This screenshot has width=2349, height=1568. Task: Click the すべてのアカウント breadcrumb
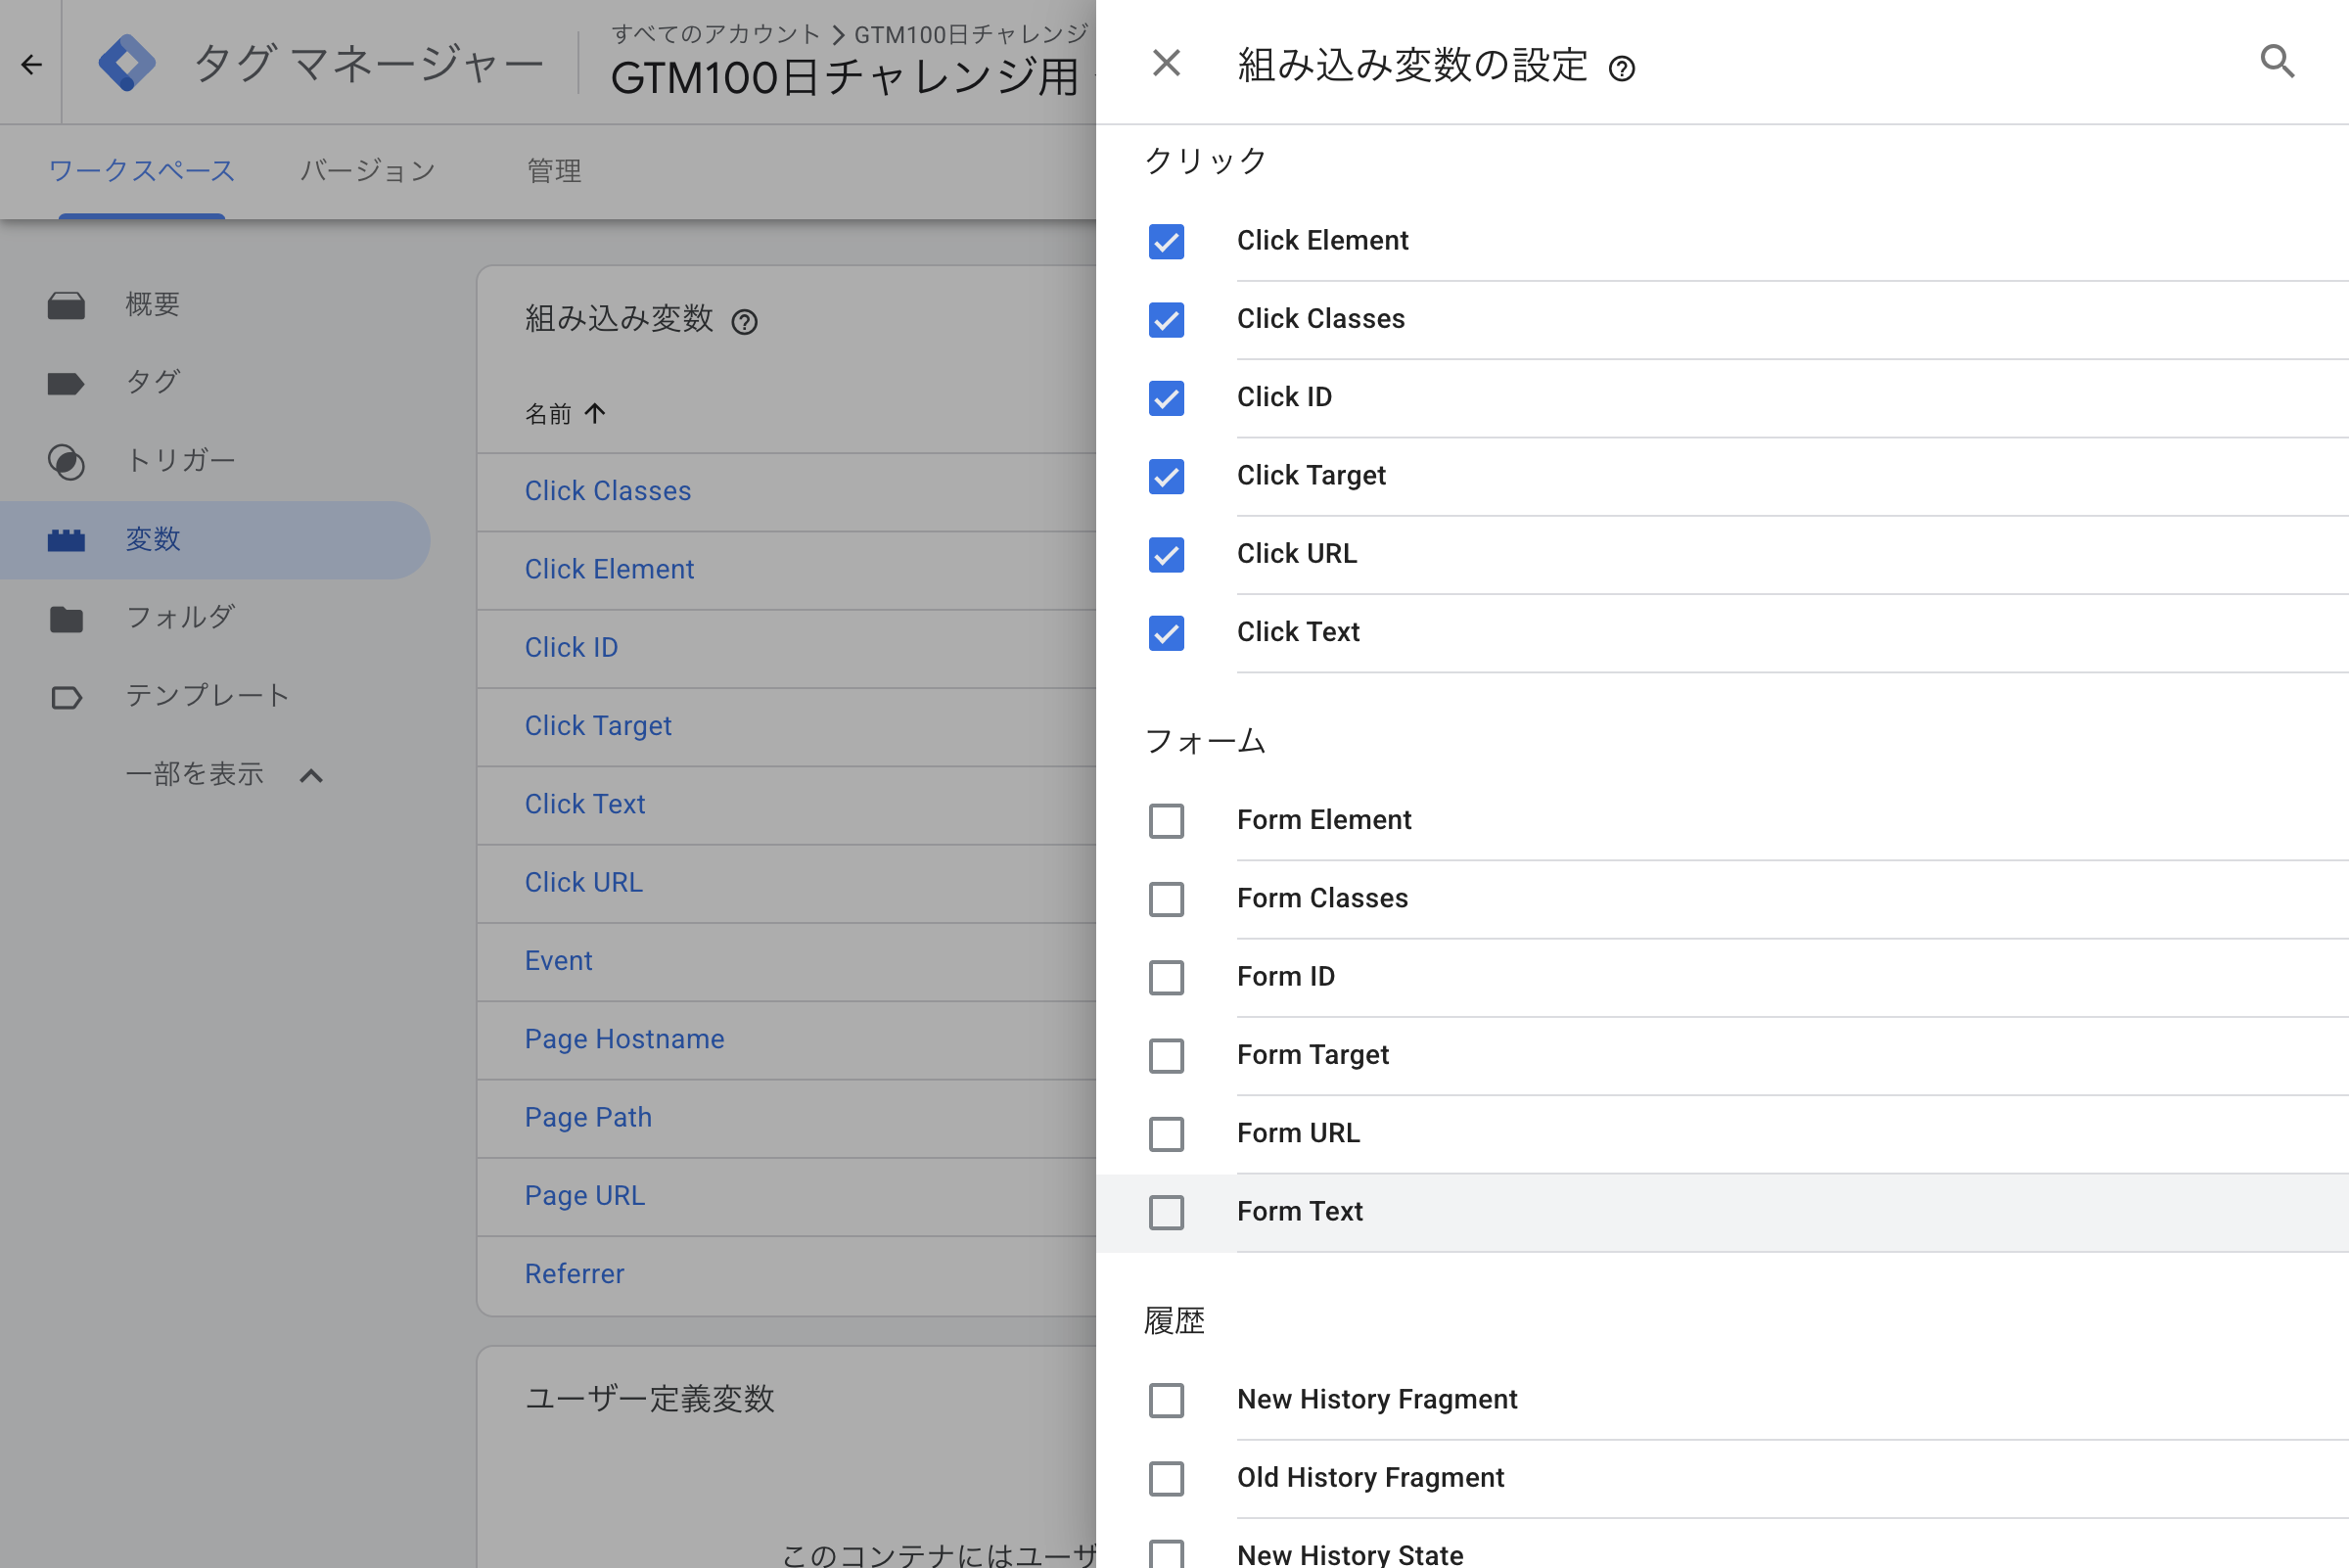[x=716, y=34]
